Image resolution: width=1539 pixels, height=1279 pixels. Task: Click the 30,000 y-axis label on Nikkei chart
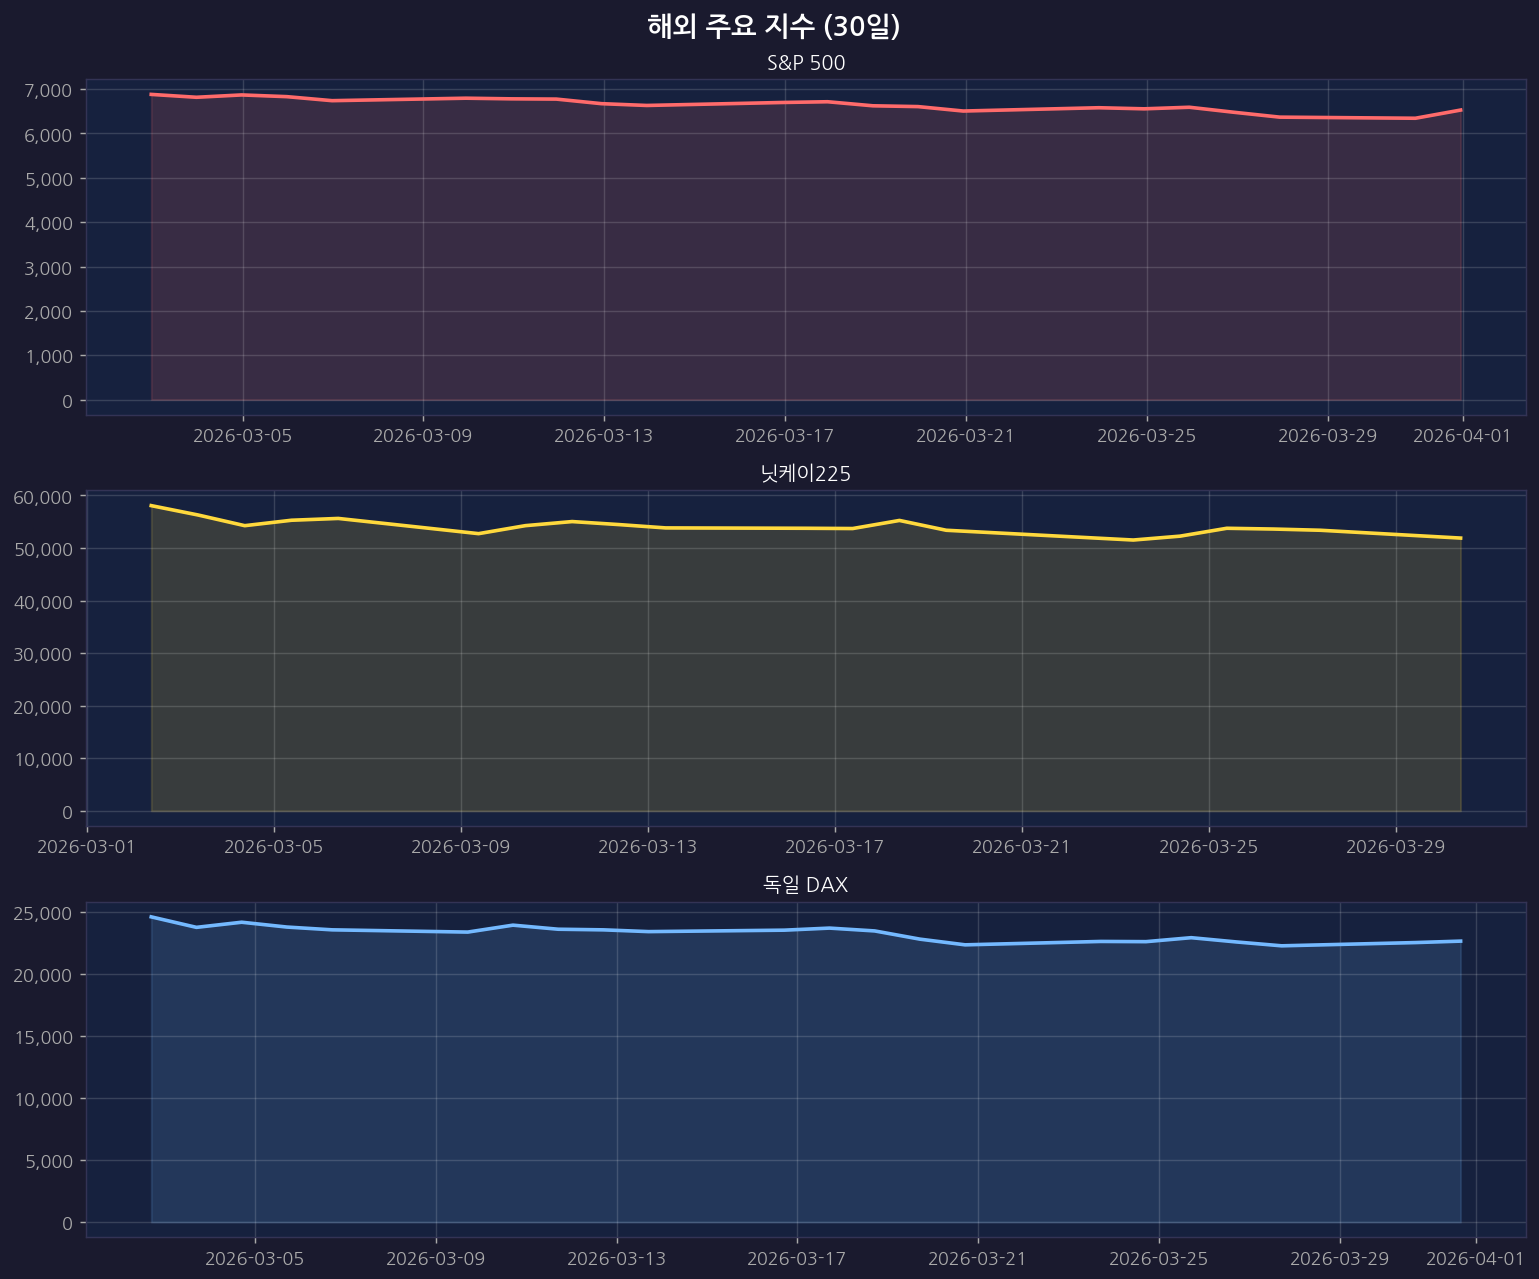(43, 655)
